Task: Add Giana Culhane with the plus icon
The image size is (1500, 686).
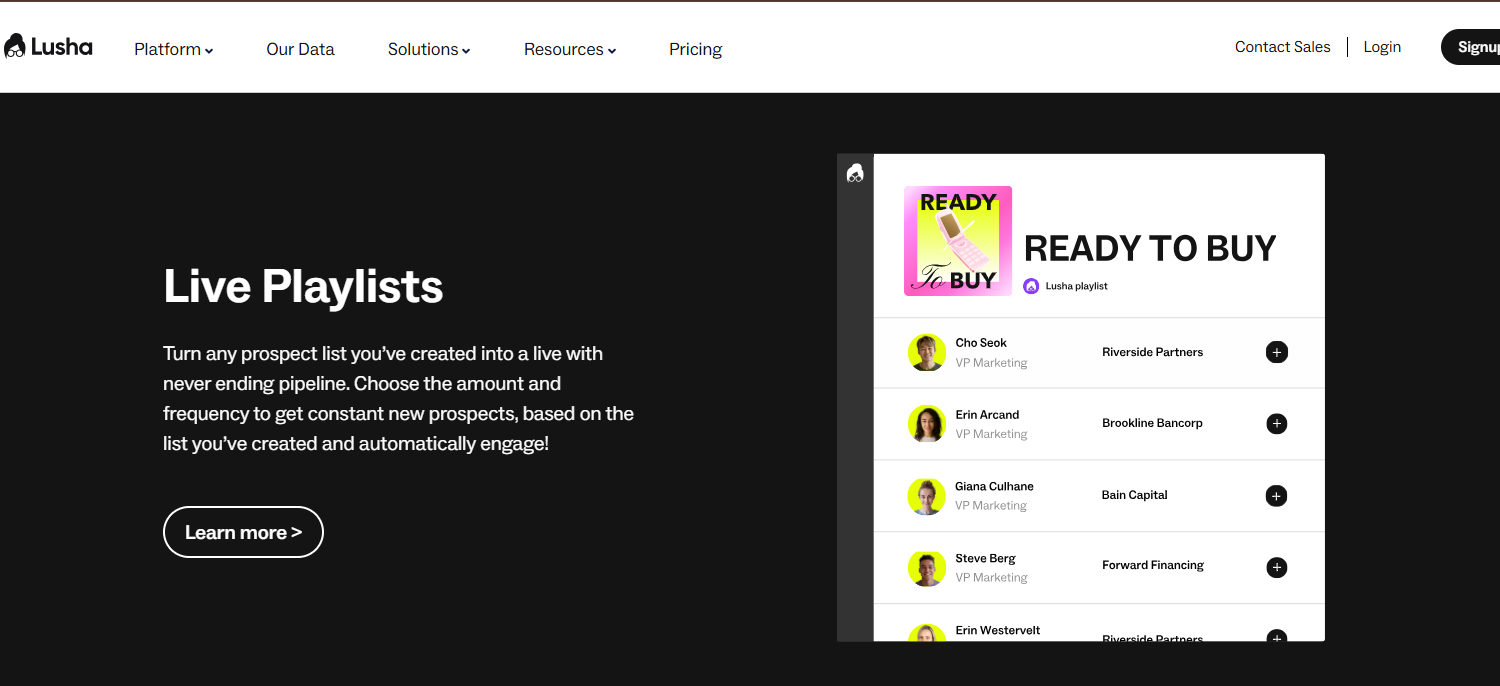Action: [x=1277, y=496]
